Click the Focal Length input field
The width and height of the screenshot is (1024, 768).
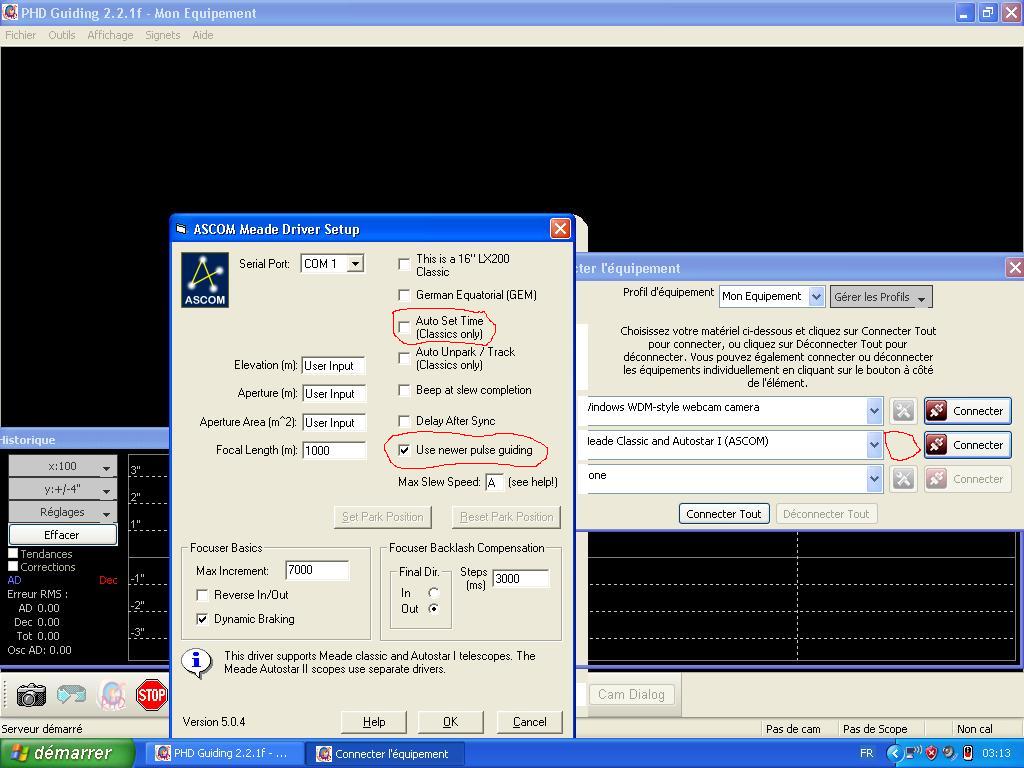point(334,450)
